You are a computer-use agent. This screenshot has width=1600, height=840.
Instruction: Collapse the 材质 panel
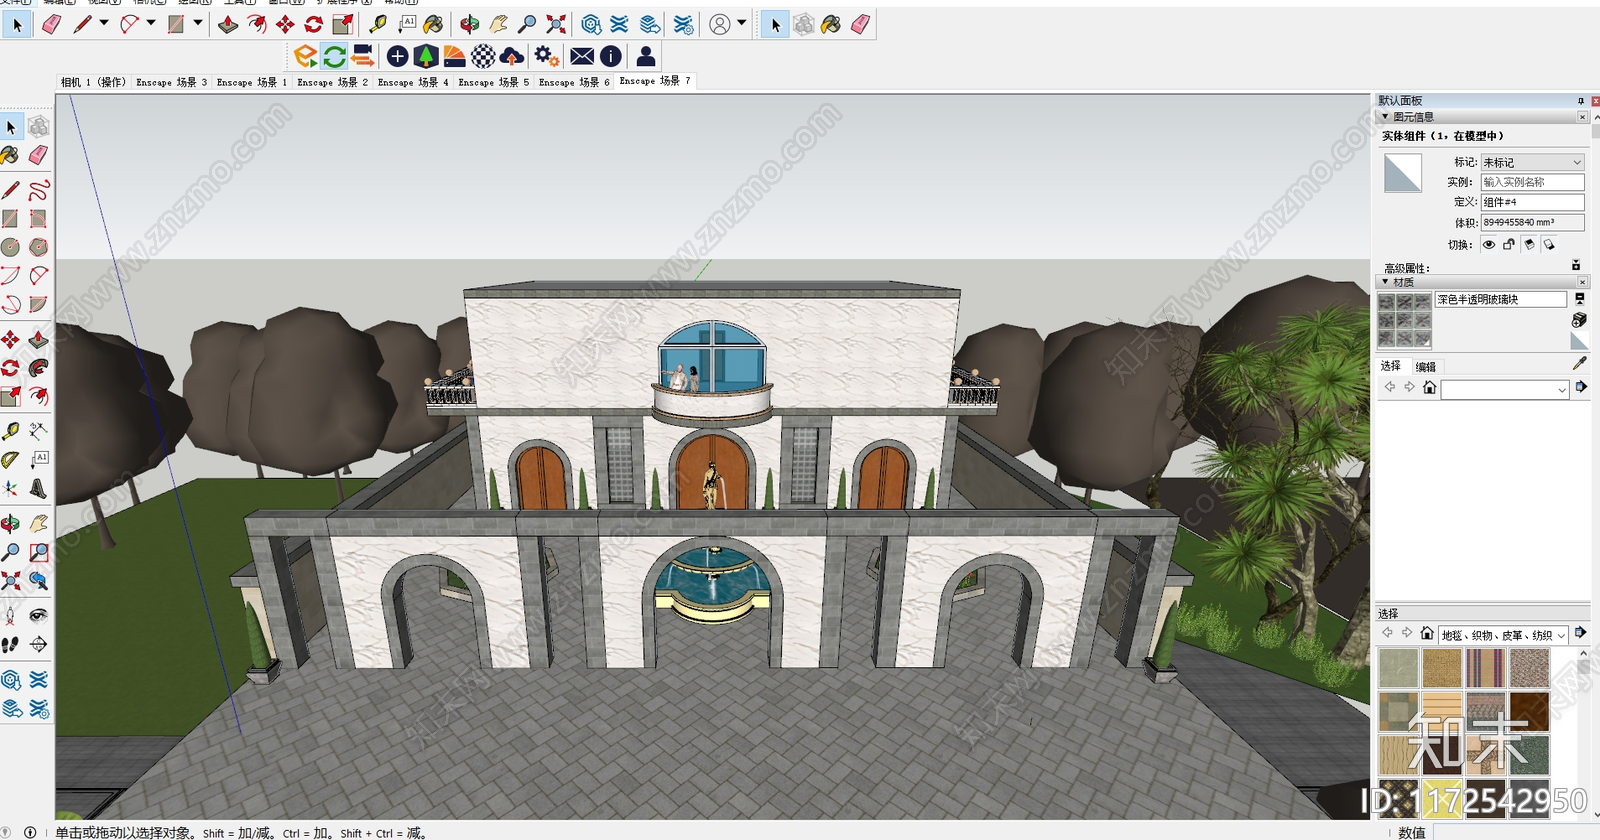pos(1385,282)
